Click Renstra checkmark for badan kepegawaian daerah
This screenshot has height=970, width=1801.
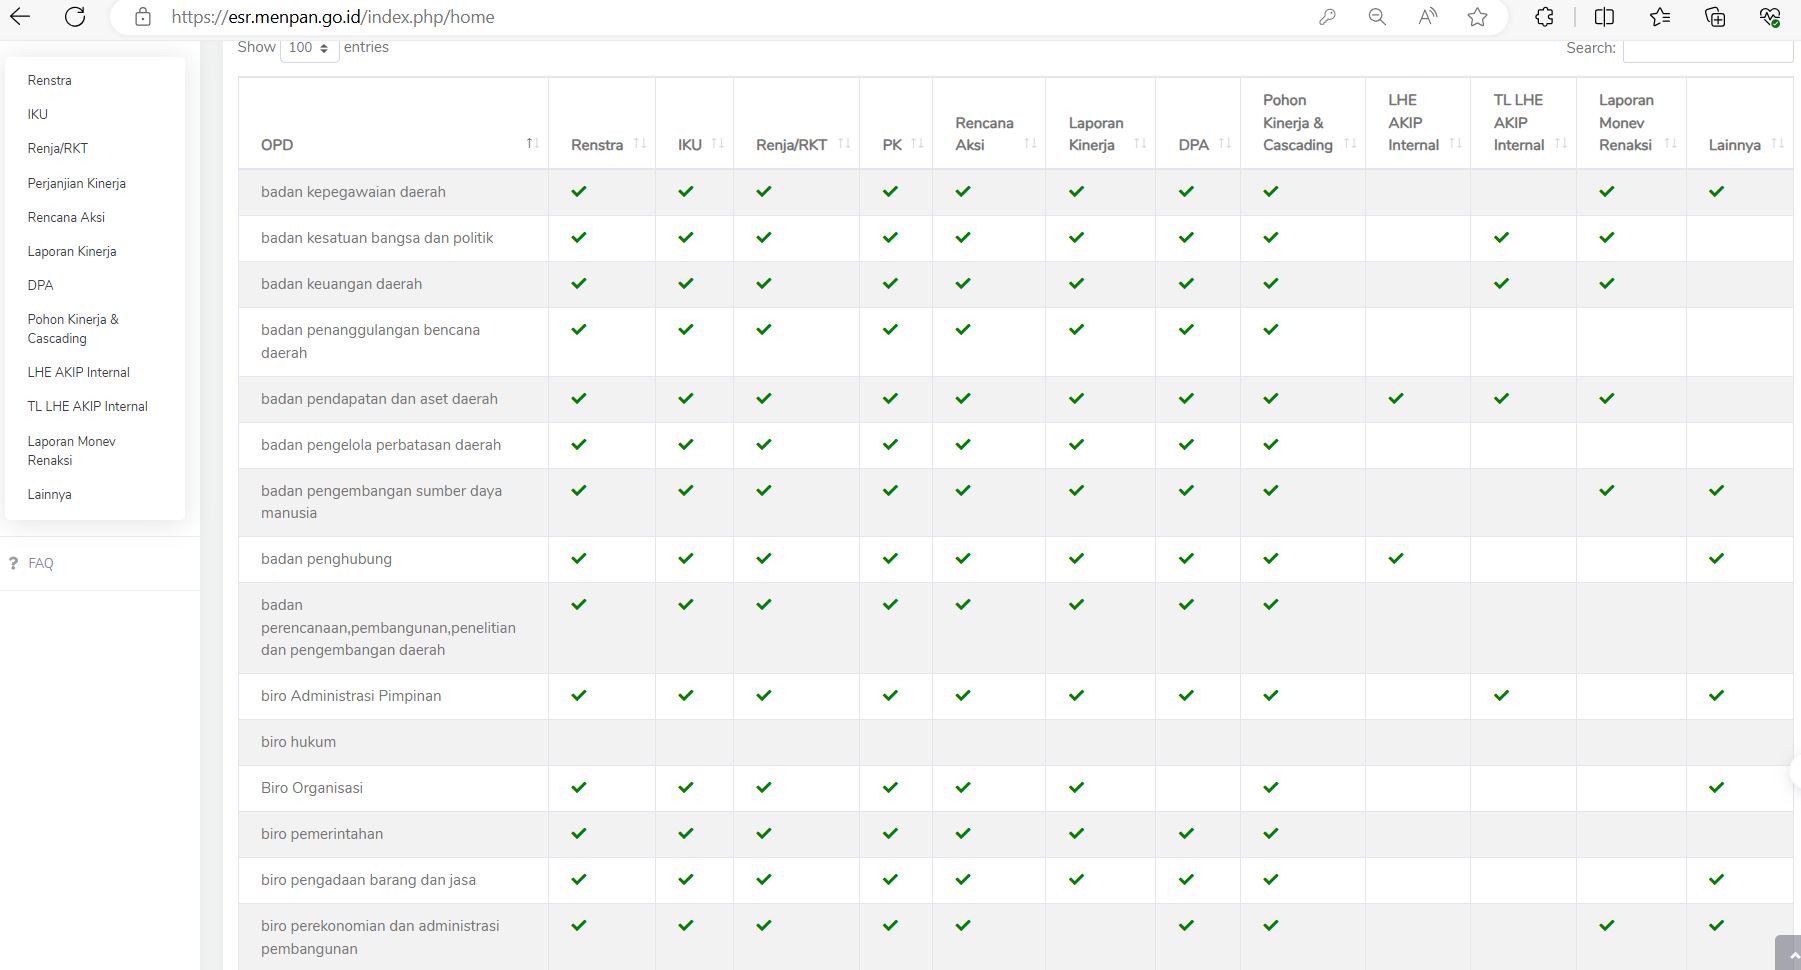(579, 192)
